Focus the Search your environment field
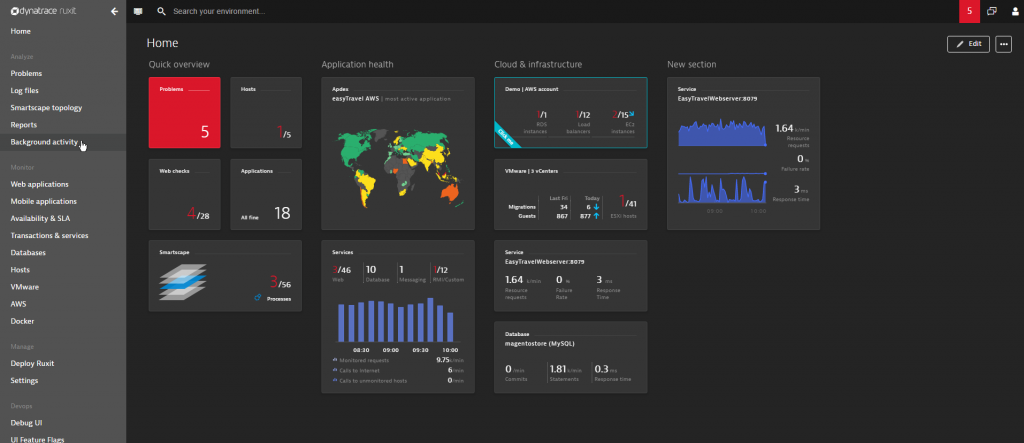1024x443 pixels. [x=219, y=11]
